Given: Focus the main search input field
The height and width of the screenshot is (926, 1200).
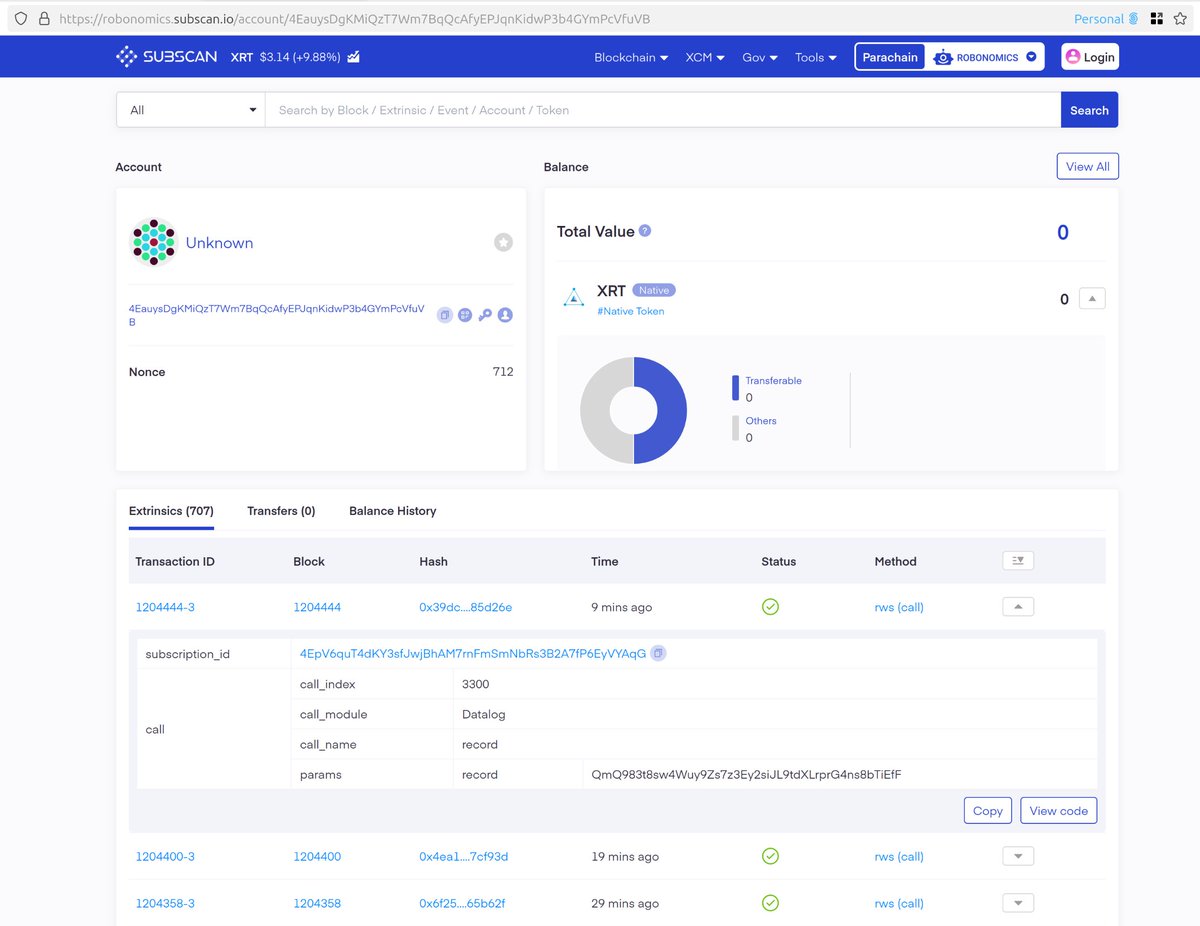Looking at the screenshot, I should tap(663, 110).
